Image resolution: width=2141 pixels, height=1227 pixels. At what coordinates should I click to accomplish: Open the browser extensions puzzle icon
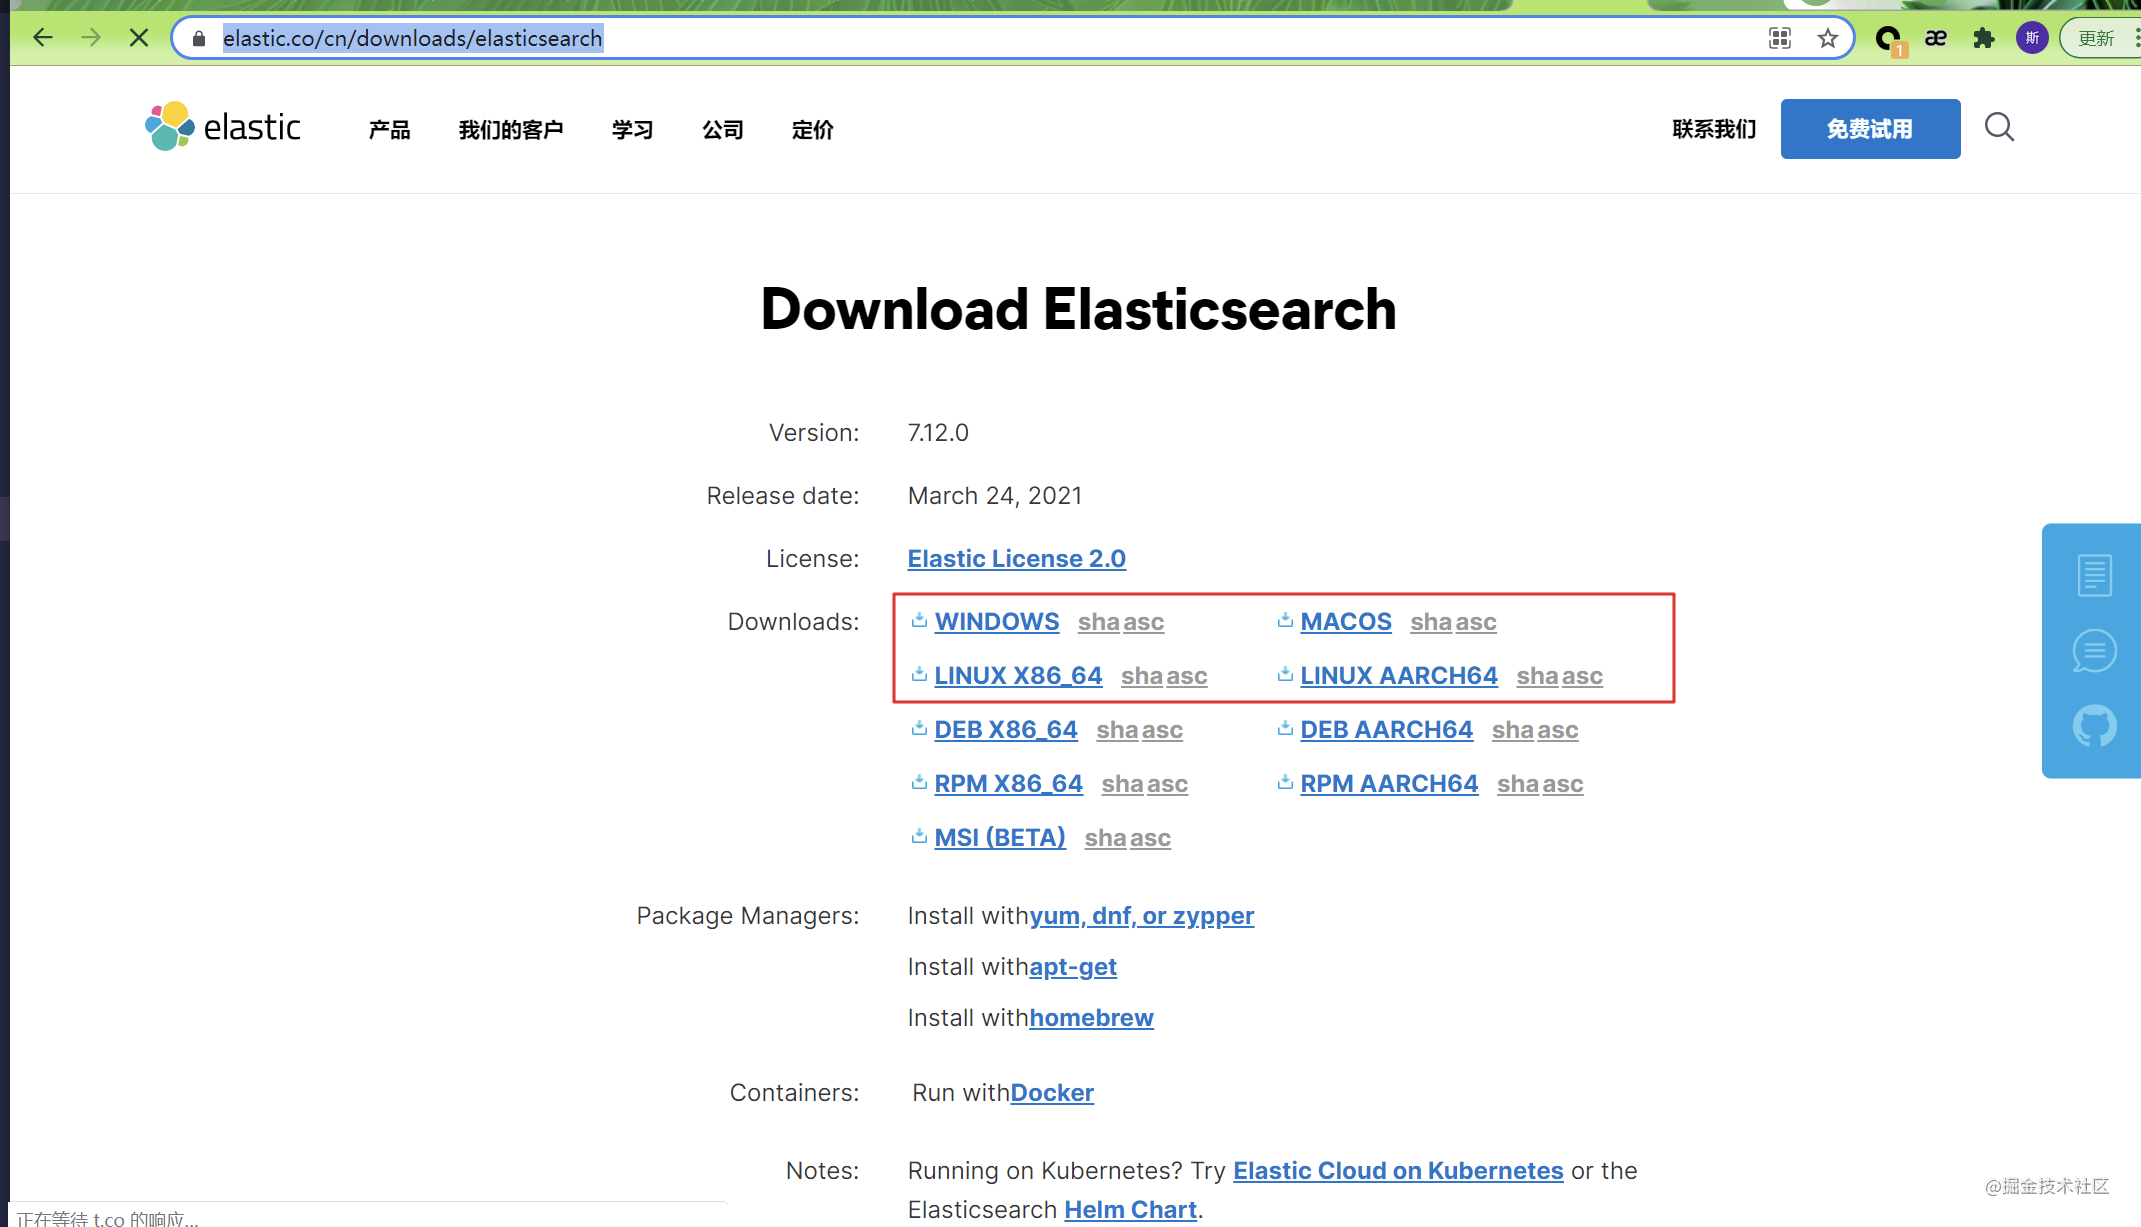[1983, 38]
